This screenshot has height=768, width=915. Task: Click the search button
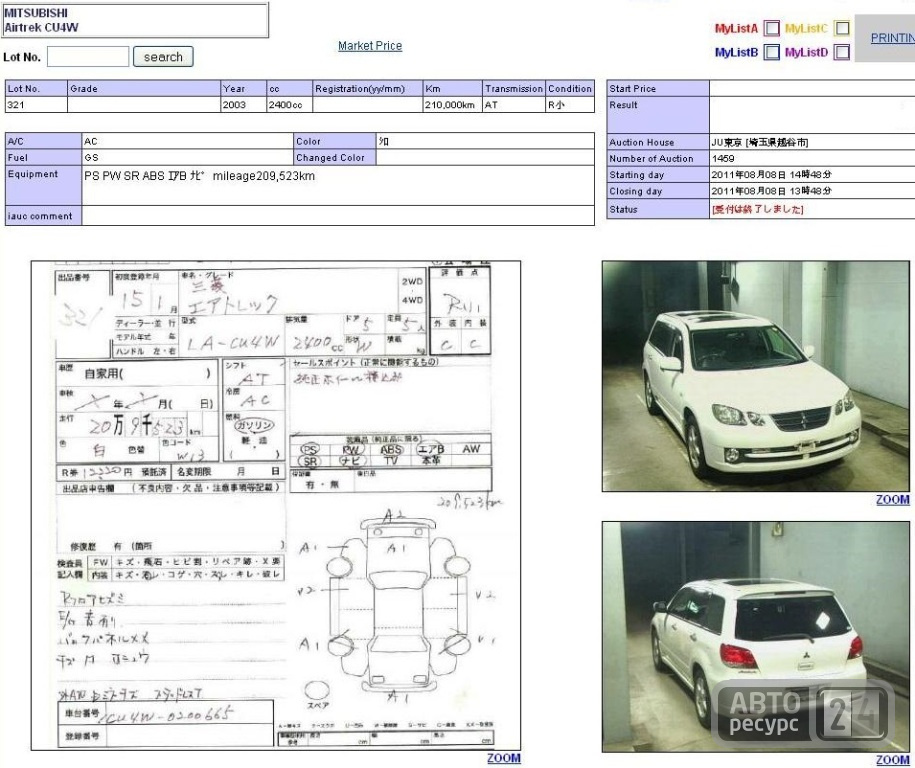(163, 57)
